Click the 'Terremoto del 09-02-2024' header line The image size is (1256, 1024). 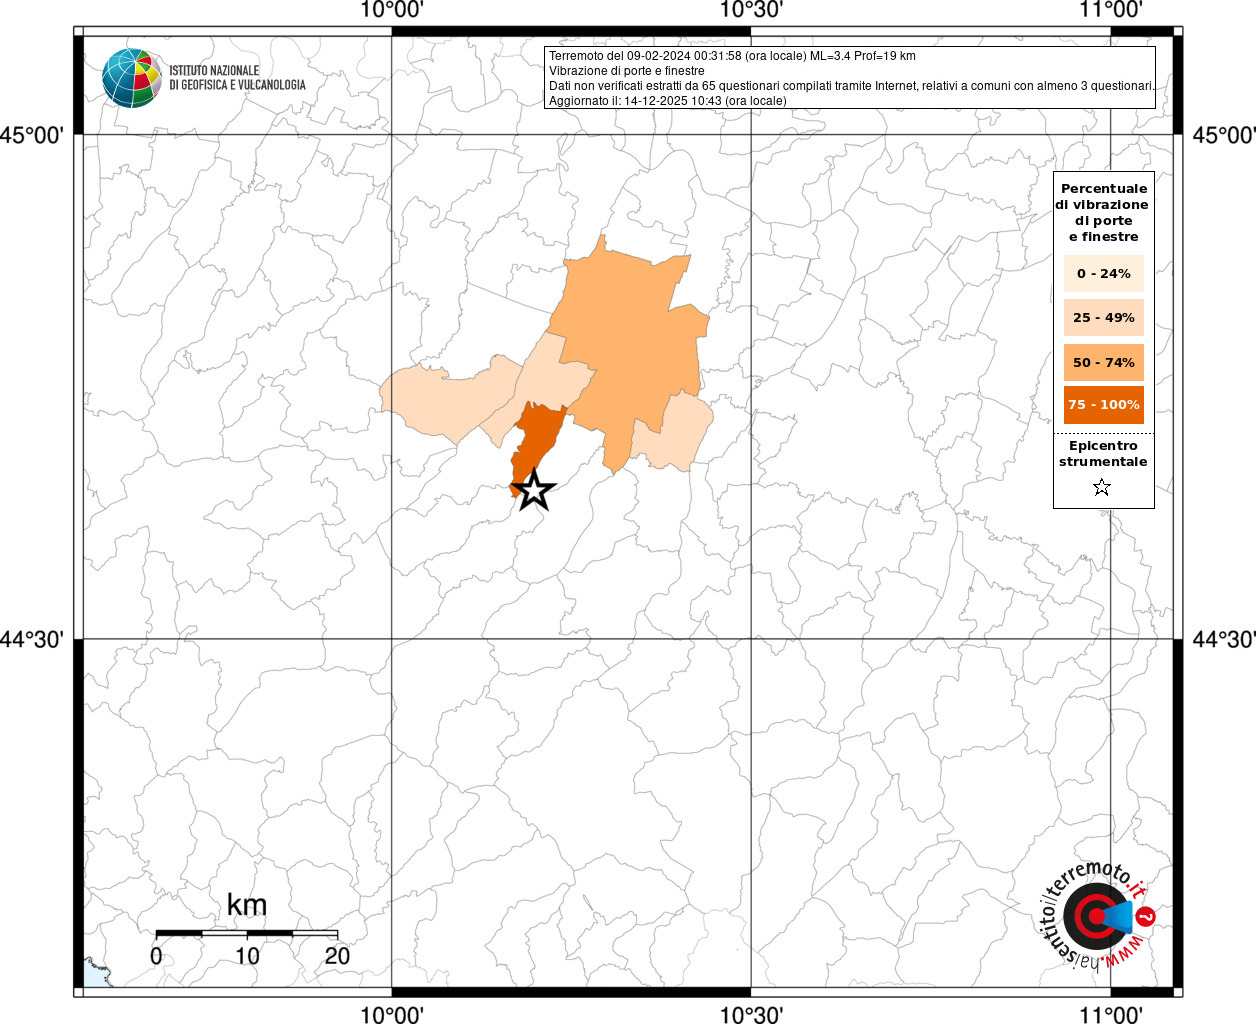(732, 56)
